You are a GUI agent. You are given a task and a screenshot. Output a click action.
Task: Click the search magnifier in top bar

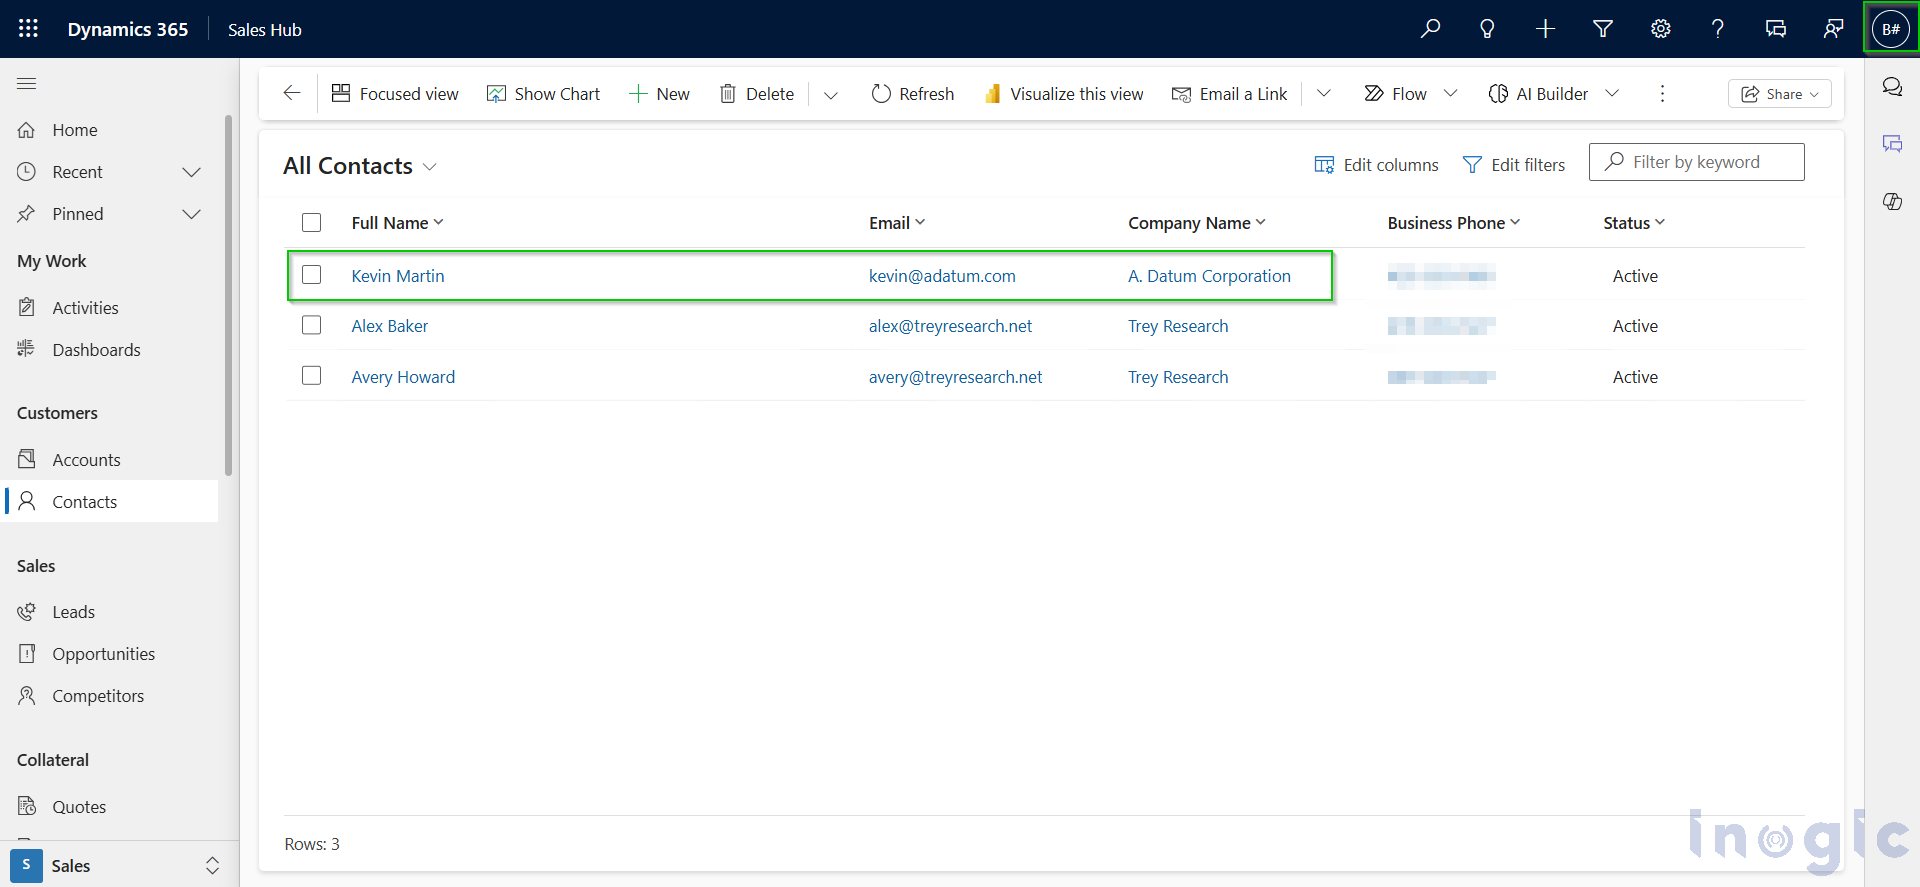click(x=1430, y=29)
